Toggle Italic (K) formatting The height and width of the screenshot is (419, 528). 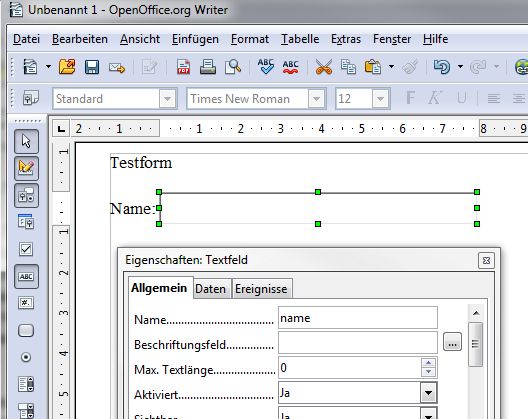(x=434, y=98)
